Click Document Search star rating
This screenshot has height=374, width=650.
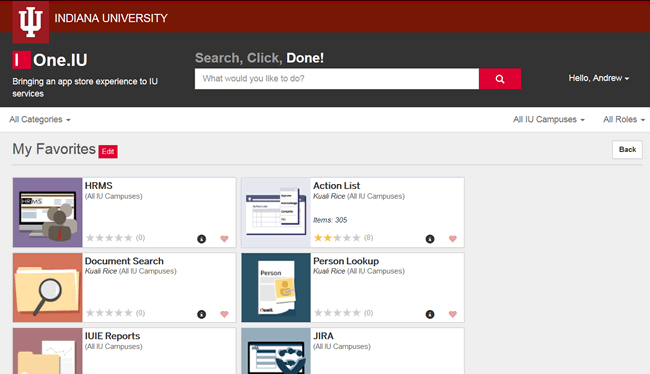tap(109, 313)
